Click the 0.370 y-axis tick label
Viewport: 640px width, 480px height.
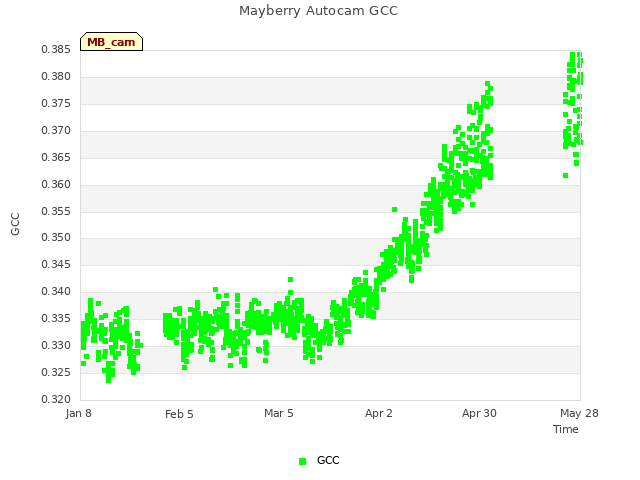(56, 130)
